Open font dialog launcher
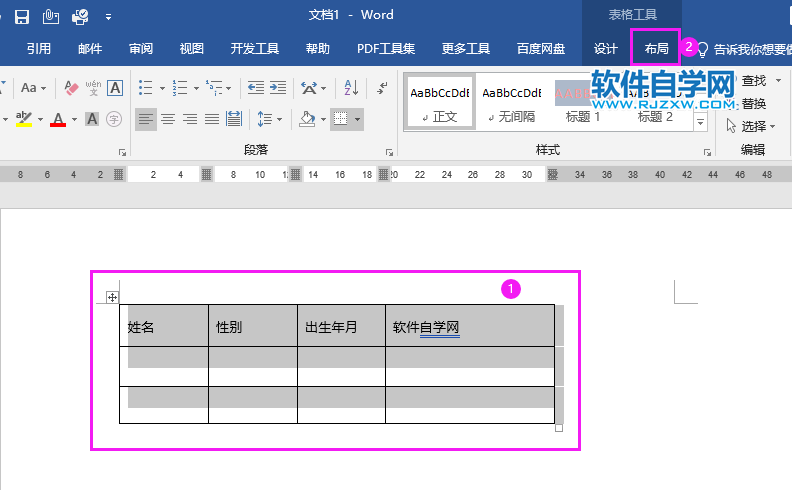Image resolution: width=792 pixels, height=490 pixels. click(122, 152)
